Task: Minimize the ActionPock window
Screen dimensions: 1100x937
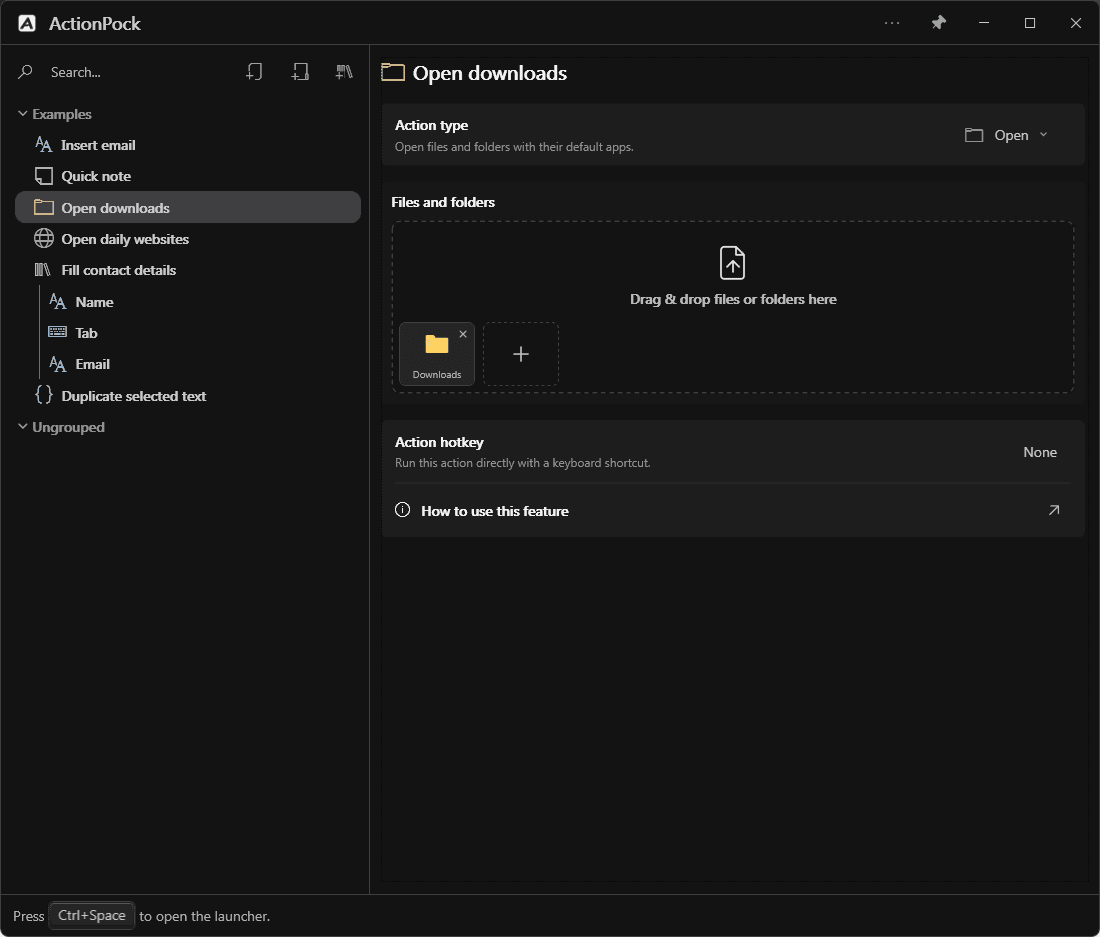Action: [984, 23]
